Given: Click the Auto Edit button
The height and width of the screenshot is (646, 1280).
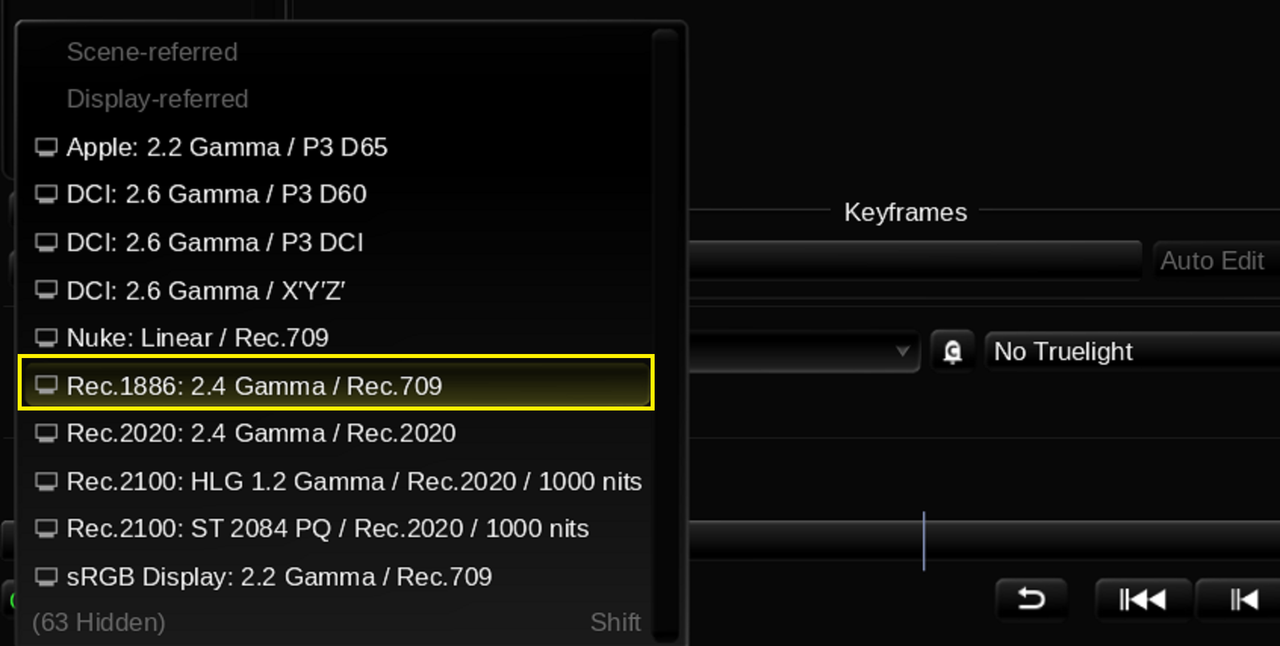Looking at the screenshot, I should coord(1214,261).
